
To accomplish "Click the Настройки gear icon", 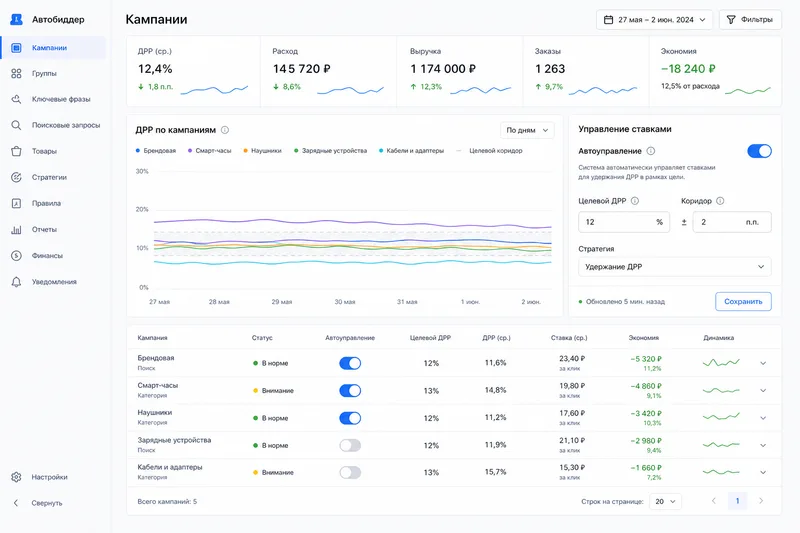I will (x=16, y=477).
